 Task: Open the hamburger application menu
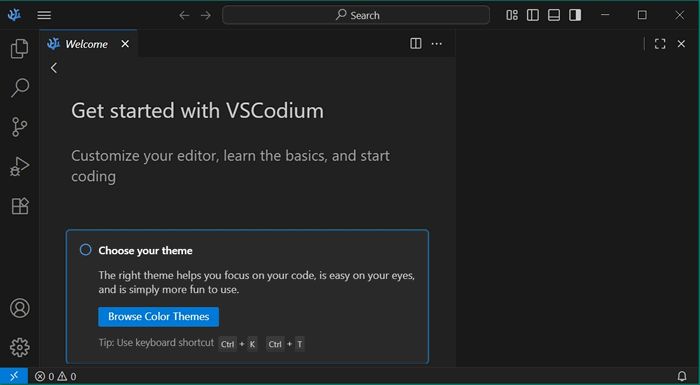[44, 15]
